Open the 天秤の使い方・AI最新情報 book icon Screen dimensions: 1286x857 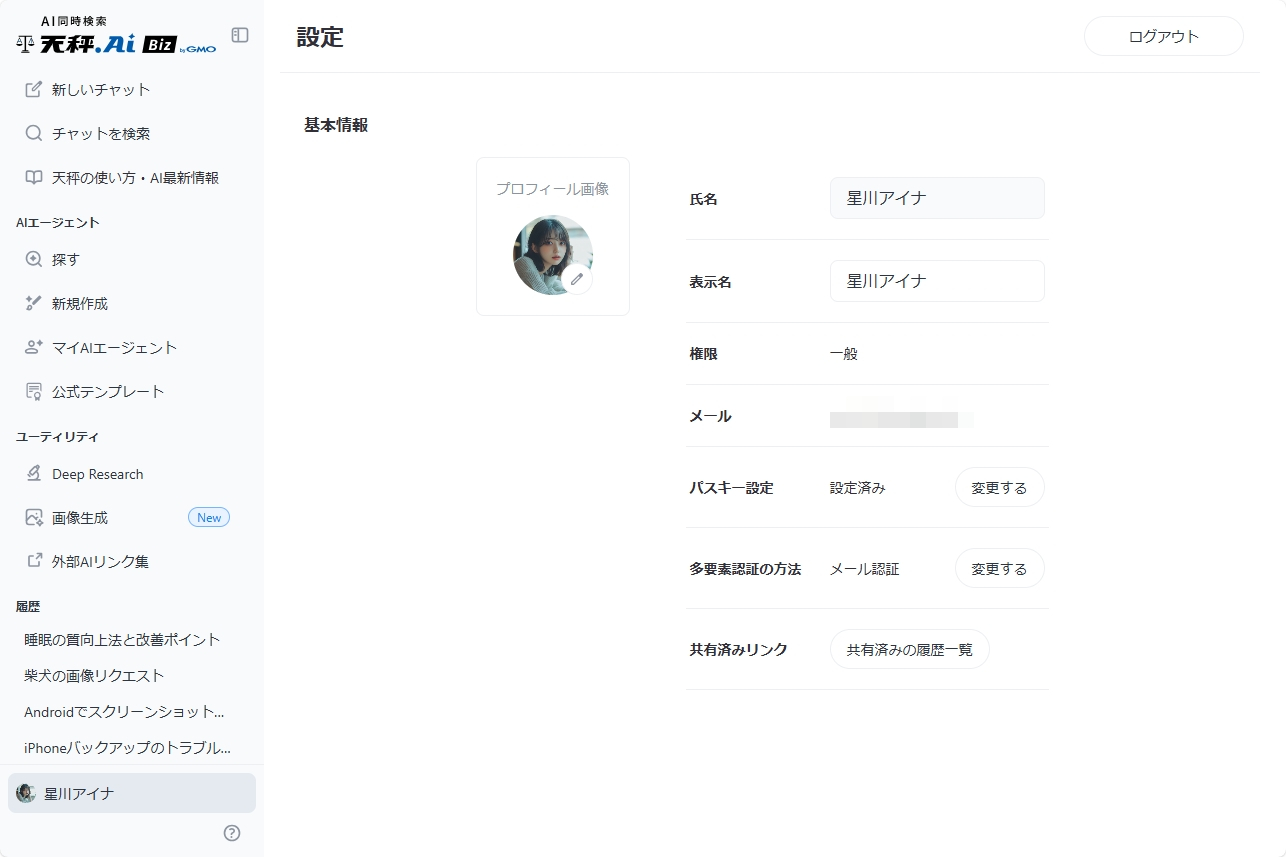pos(35,177)
